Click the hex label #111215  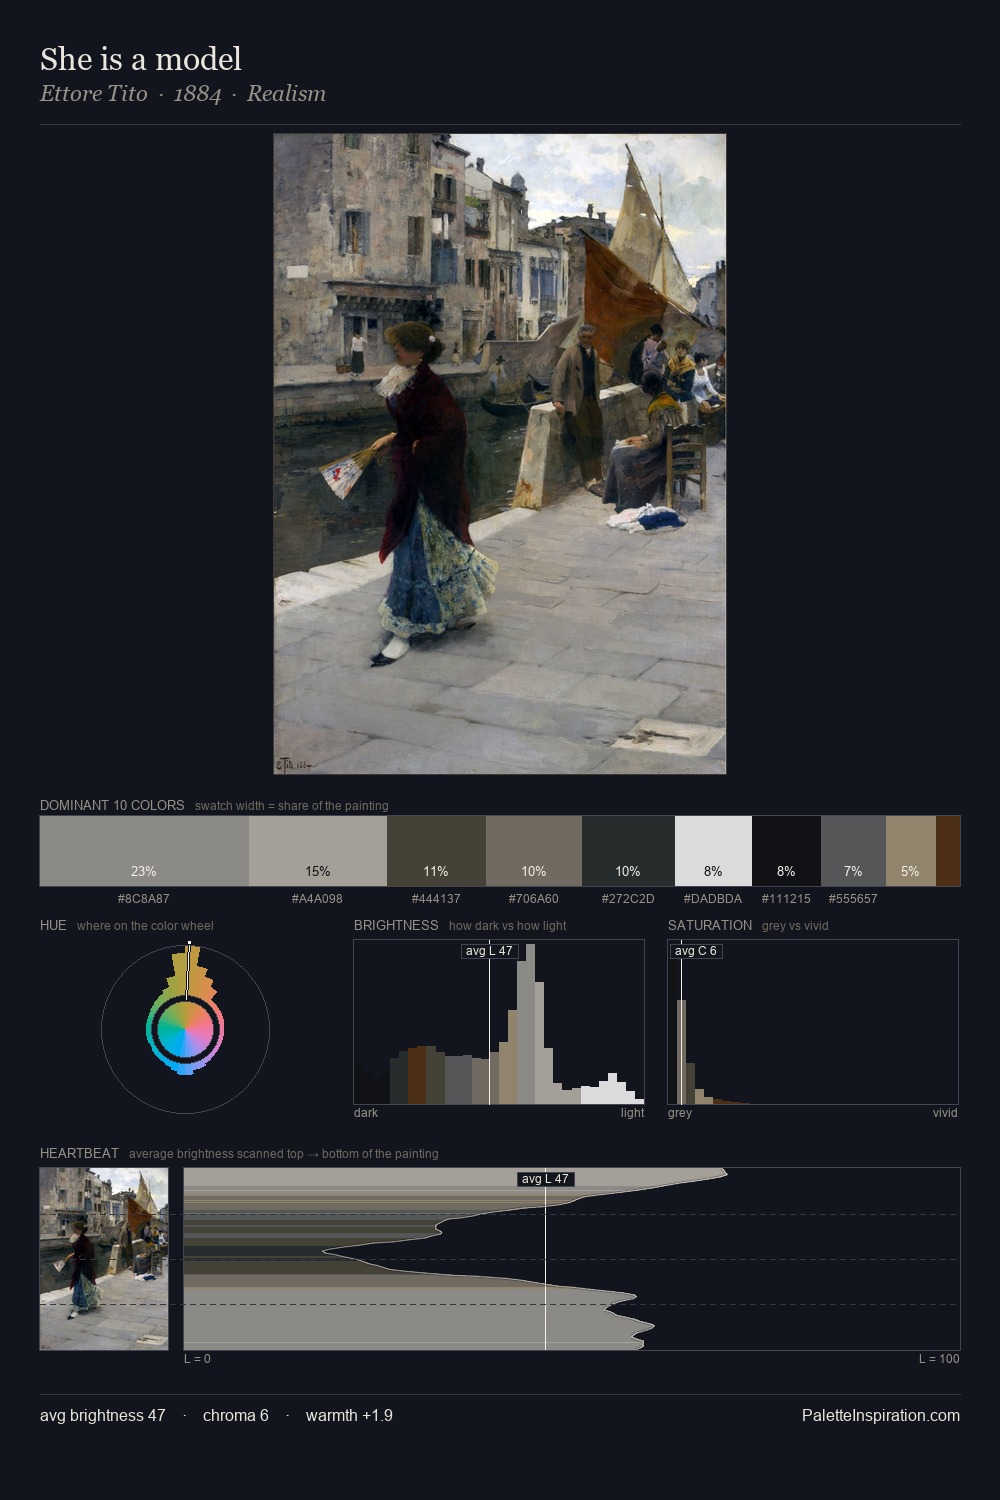point(786,899)
